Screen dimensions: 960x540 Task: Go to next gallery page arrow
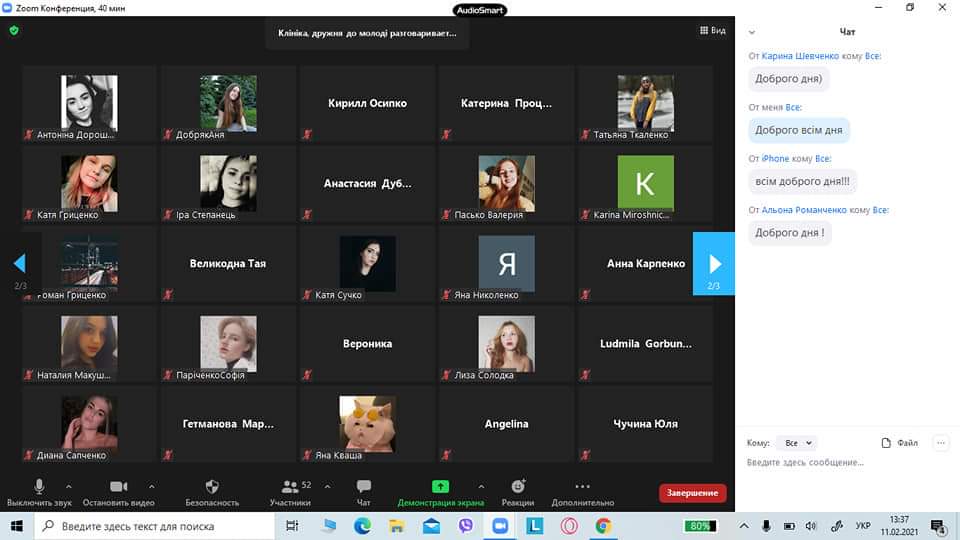point(714,264)
